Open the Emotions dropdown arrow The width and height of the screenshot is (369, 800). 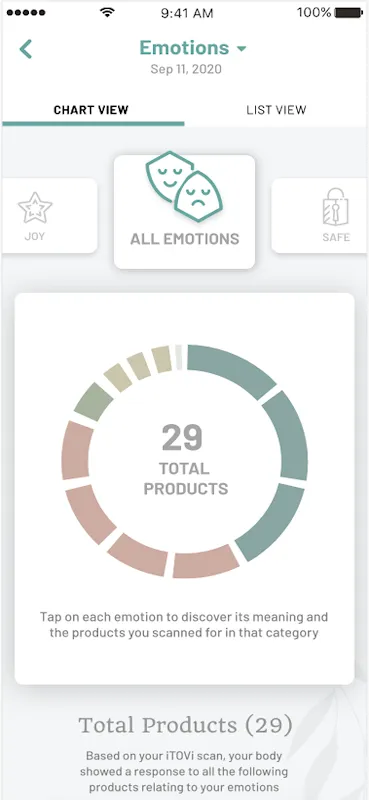[x=241, y=49]
